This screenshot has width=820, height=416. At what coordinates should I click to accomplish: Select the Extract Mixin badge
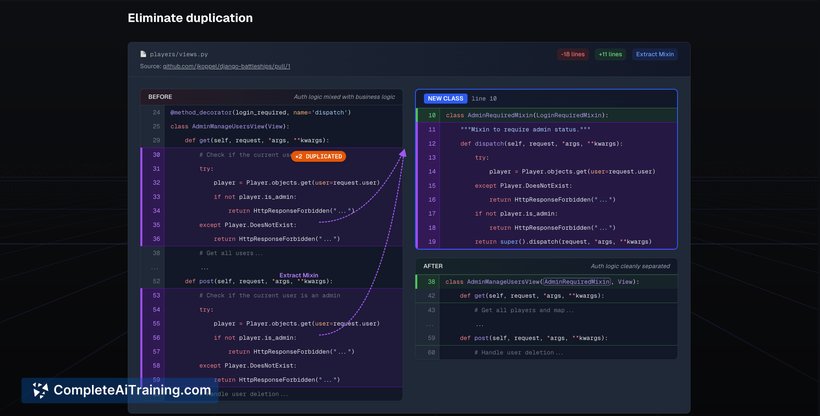pyautogui.click(x=654, y=54)
